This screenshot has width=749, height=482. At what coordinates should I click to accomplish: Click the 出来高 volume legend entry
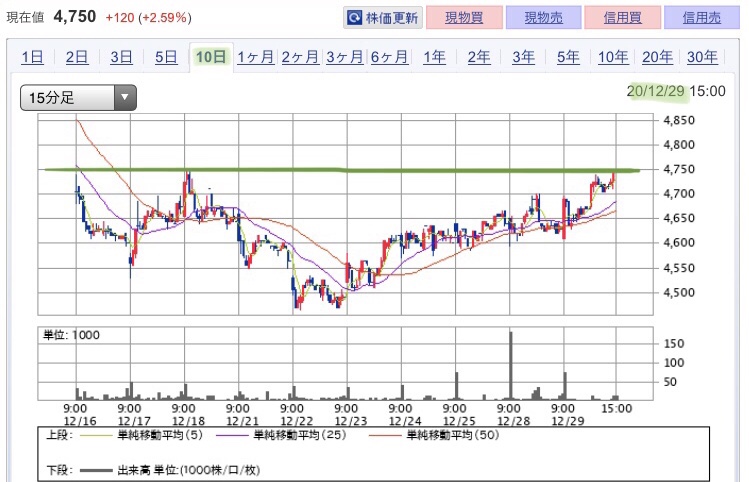[170, 471]
